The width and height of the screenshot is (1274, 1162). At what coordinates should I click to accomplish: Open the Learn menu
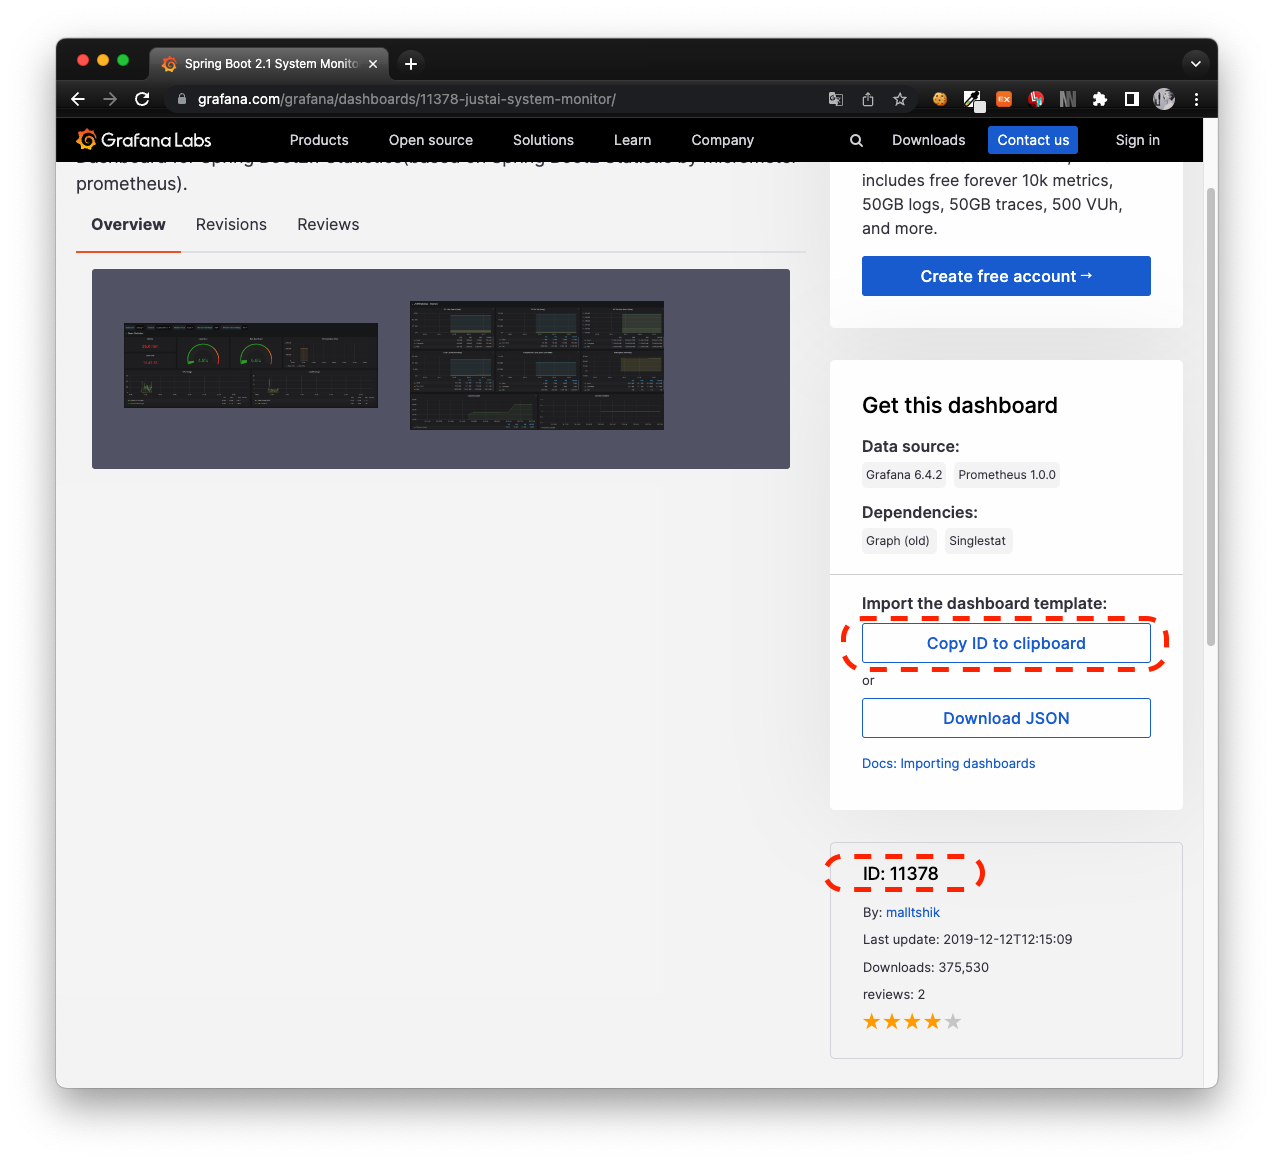point(632,140)
